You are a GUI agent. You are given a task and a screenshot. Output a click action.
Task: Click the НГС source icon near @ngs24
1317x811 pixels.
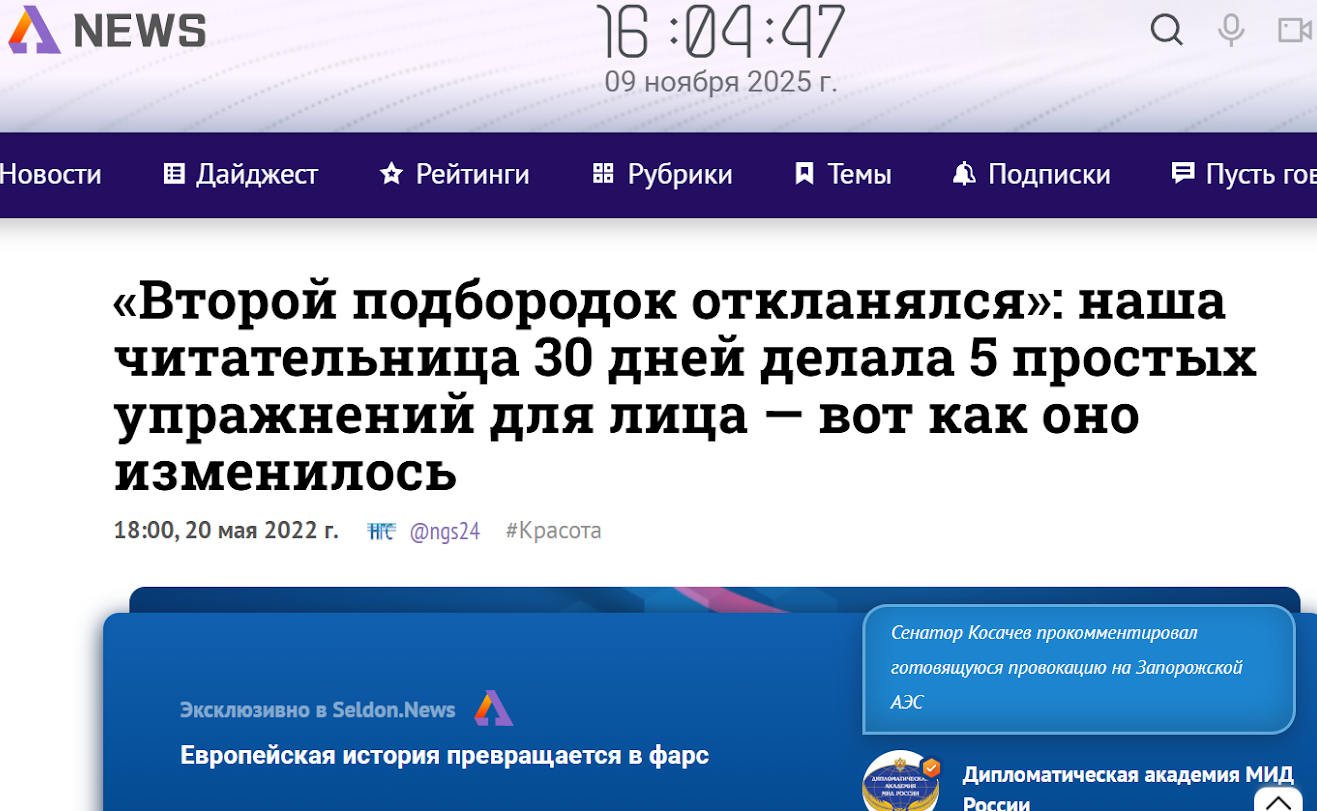tap(381, 531)
